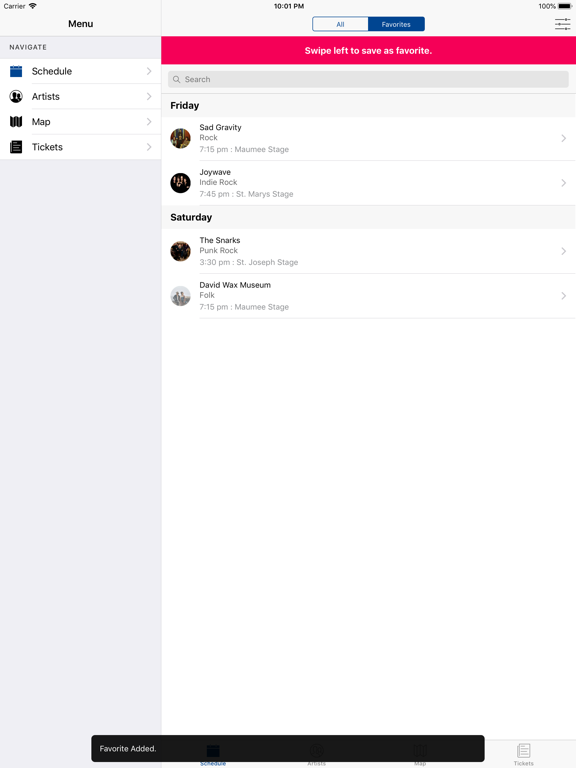Click the Joywave title text
This screenshot has width=576, height=768.
tap(215, 172)
